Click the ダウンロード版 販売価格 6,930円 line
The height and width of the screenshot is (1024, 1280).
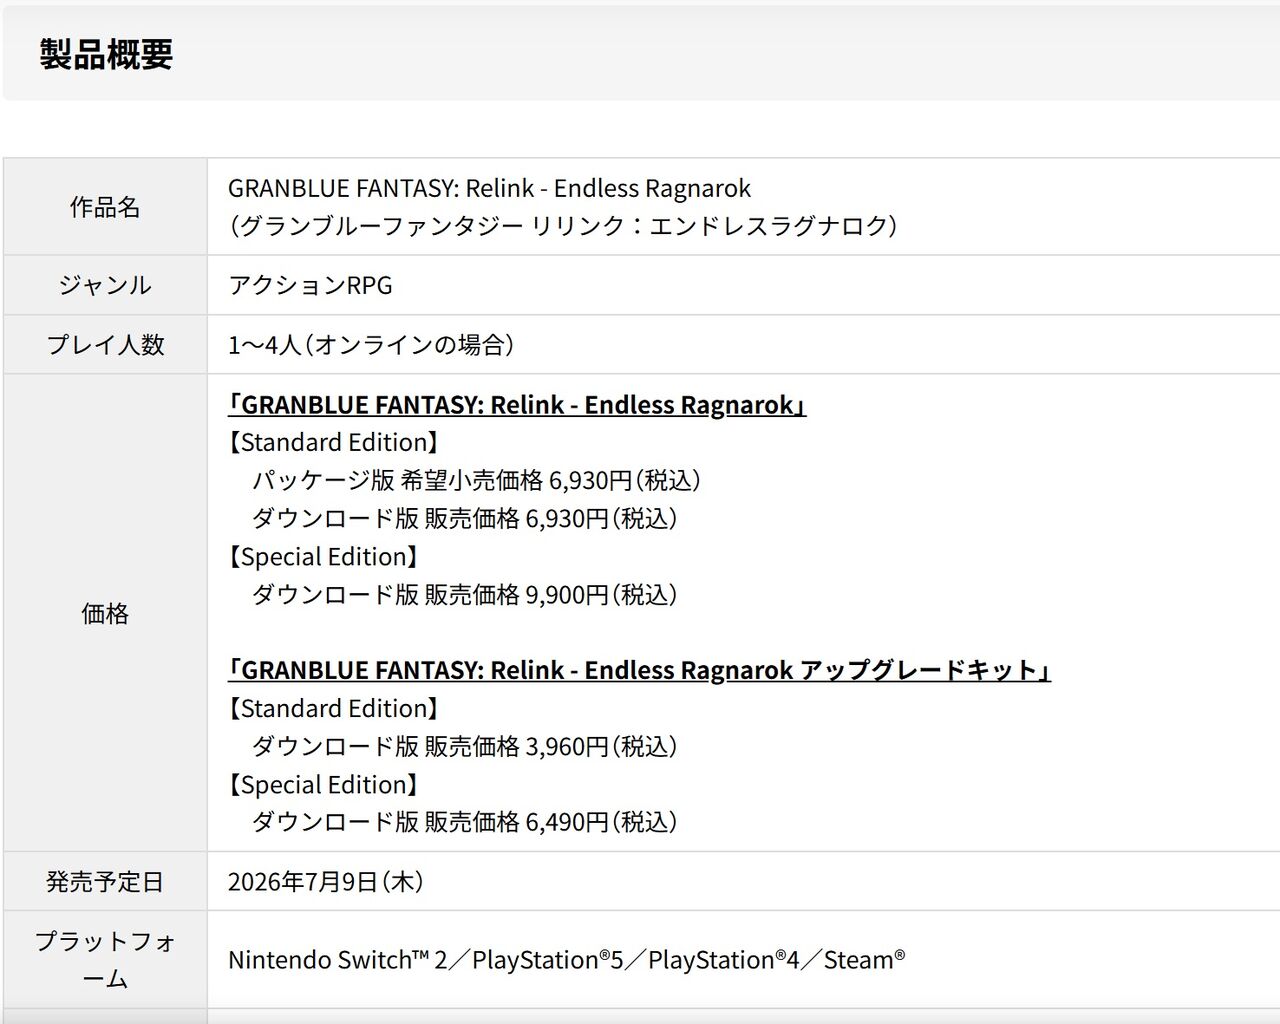[464, 519]
